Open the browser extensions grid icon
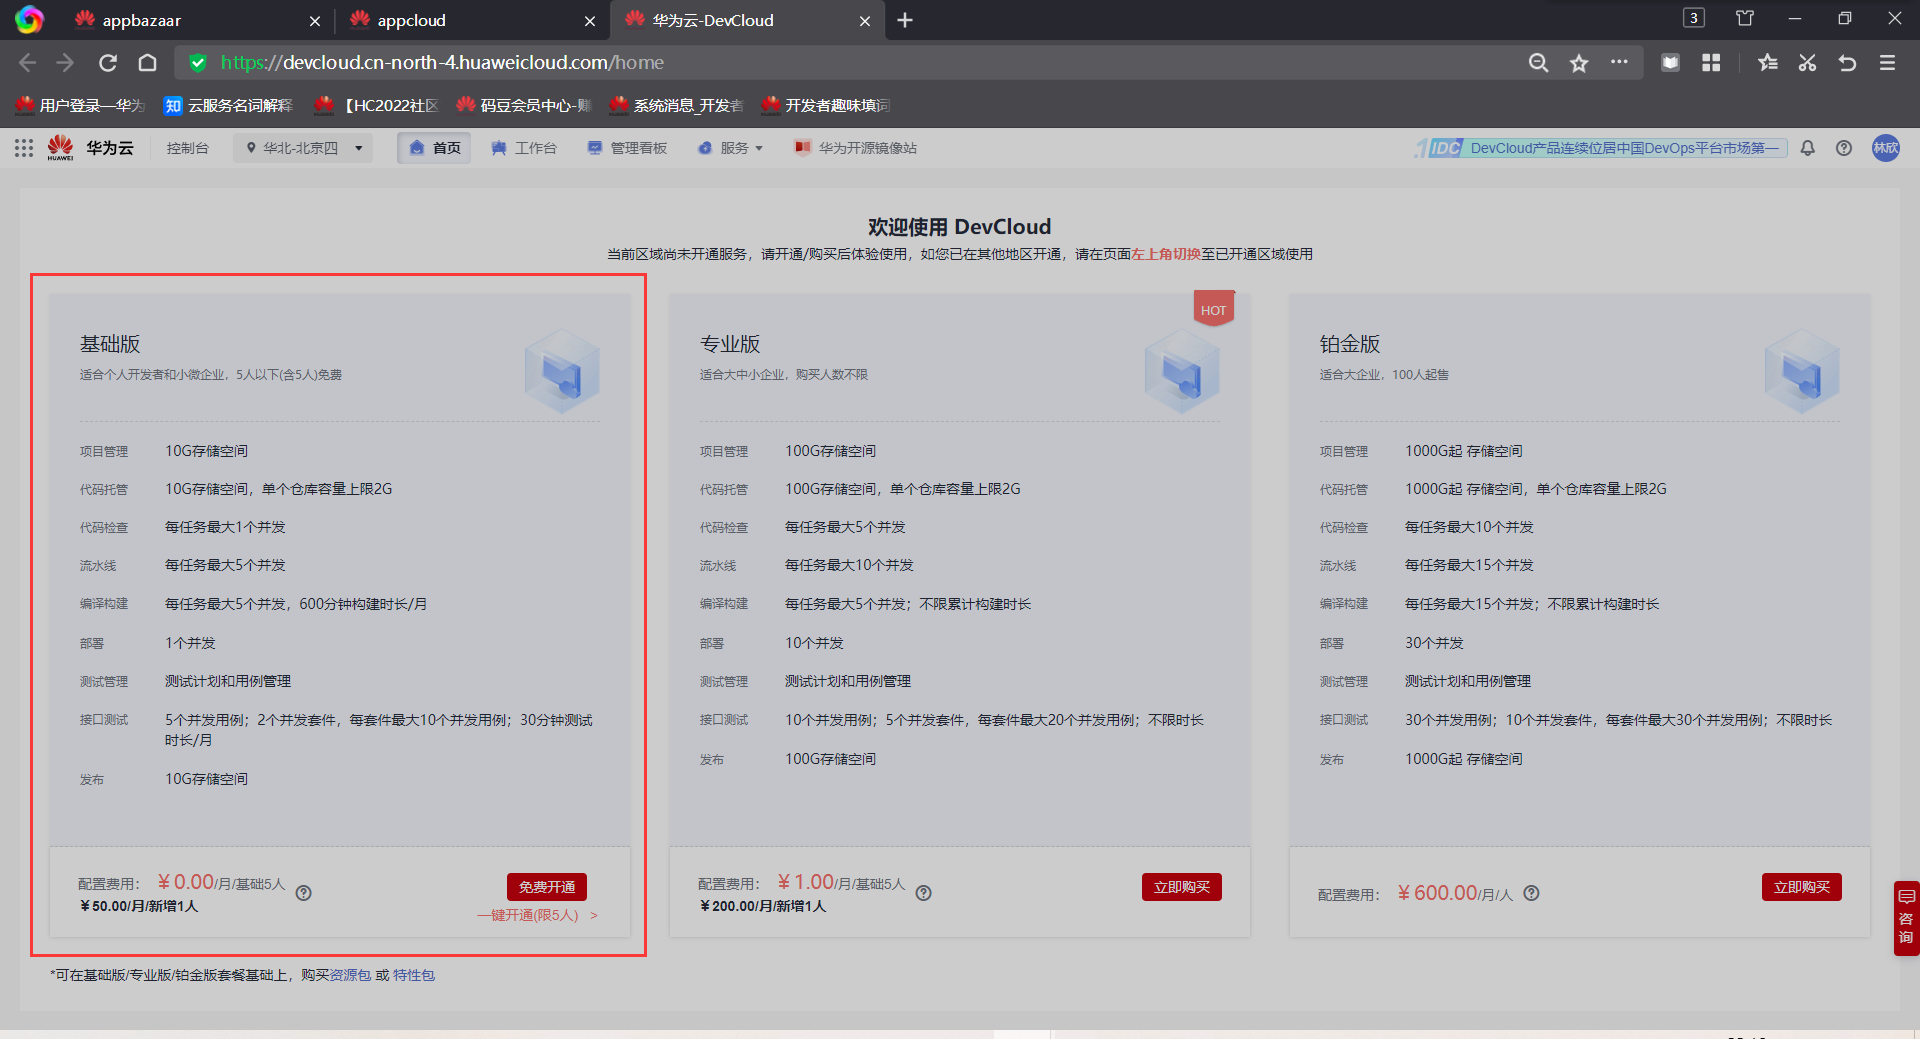Image resolution: width=1920 pixels, height=1039 pixels. [x=1711, y=63]
